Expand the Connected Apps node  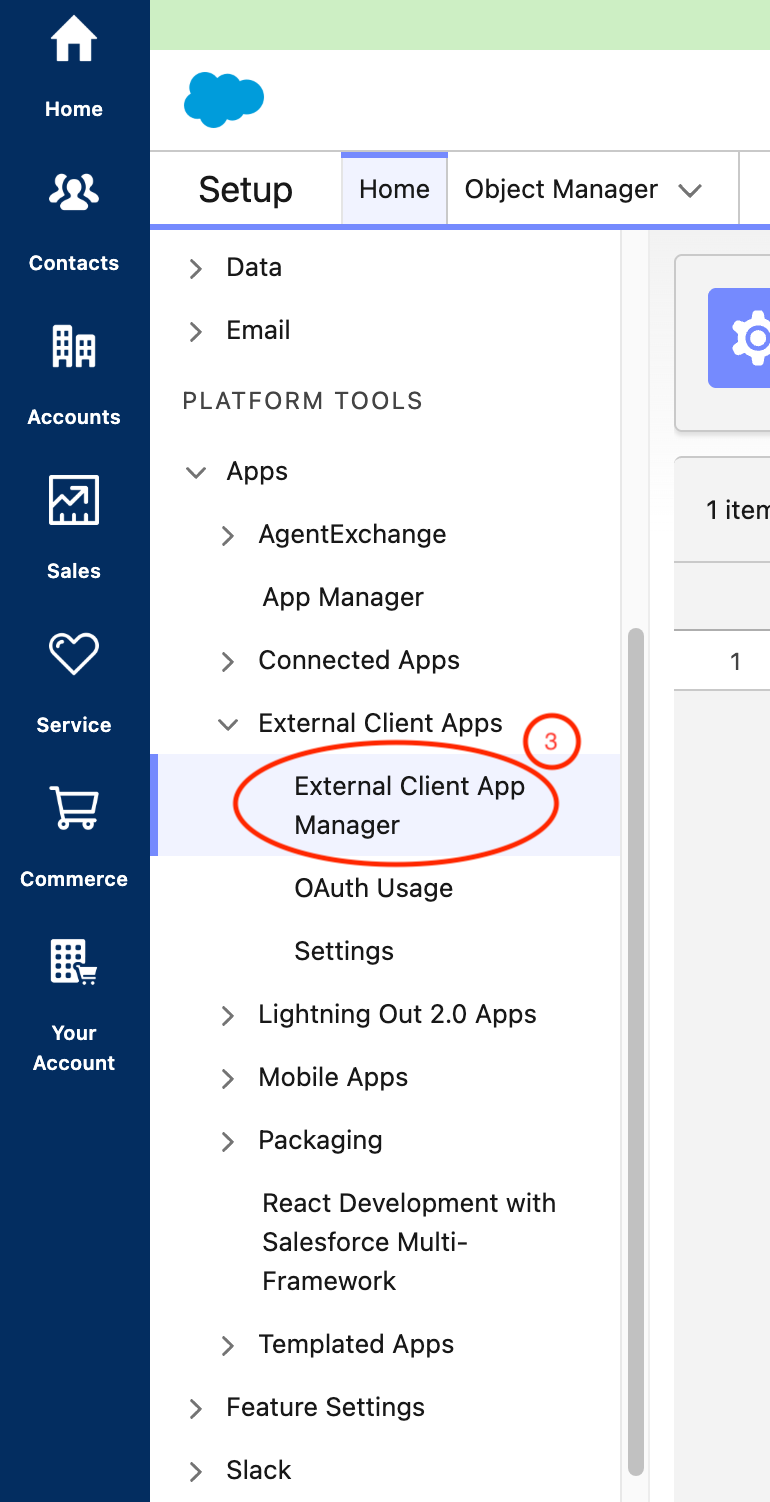[228, 661]
